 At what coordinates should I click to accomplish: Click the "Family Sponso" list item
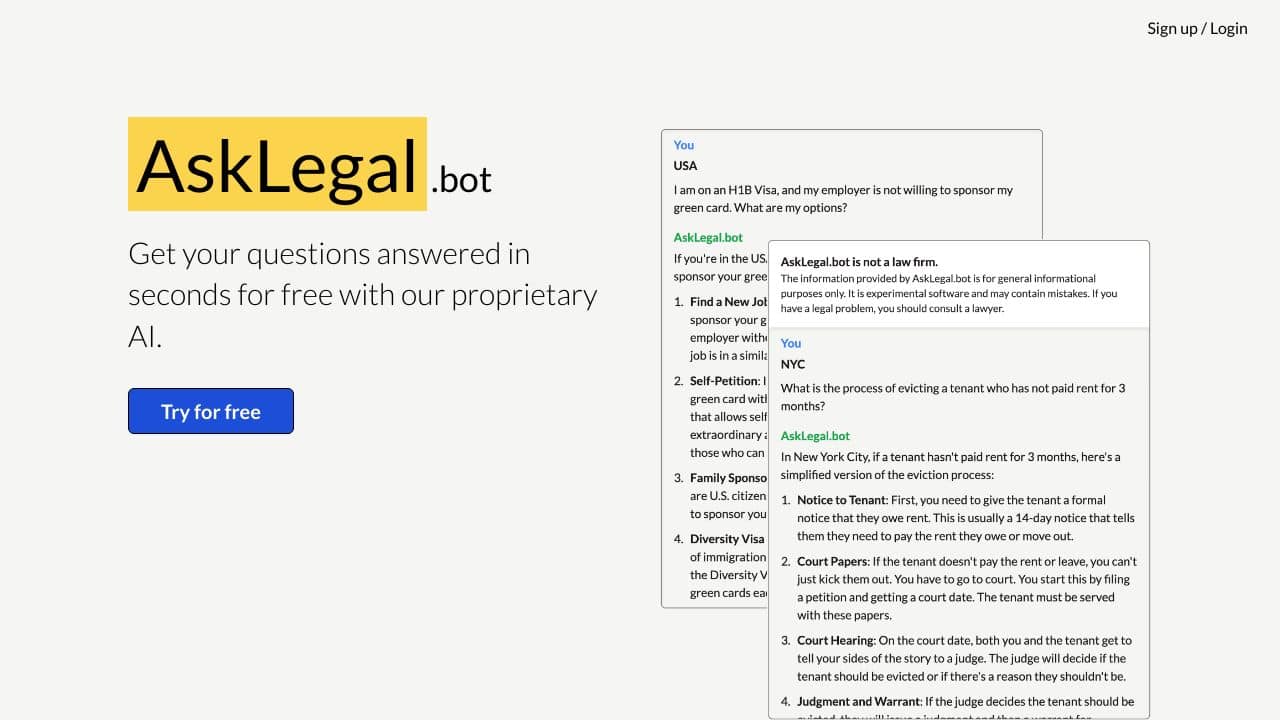click(x=720, y=496)
